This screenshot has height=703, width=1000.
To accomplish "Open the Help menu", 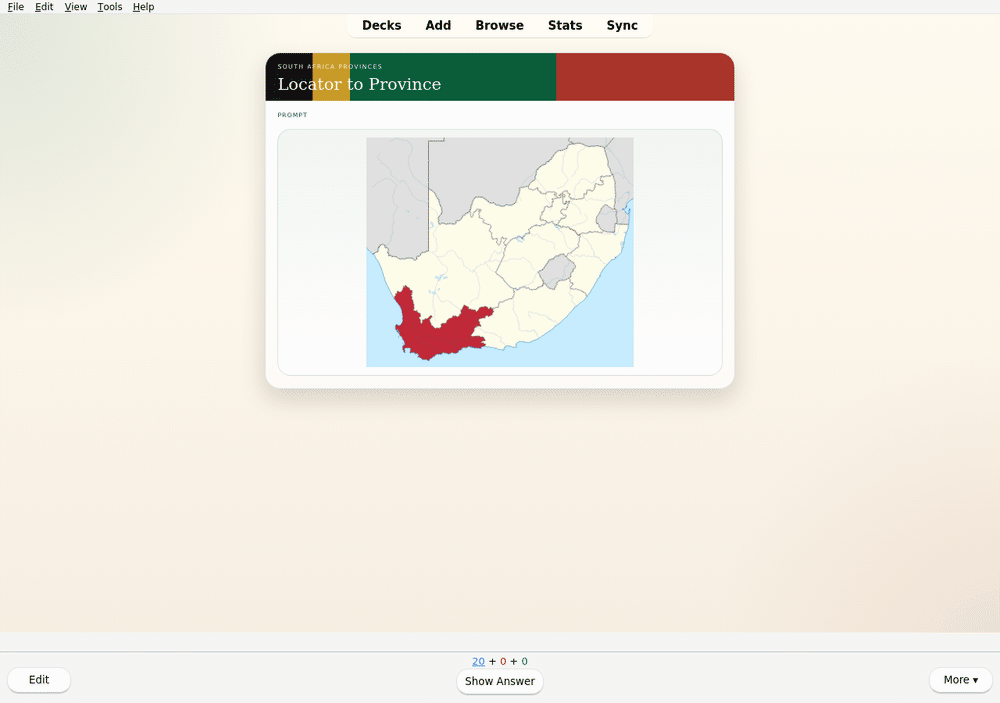I will click(x=143, y=6).
